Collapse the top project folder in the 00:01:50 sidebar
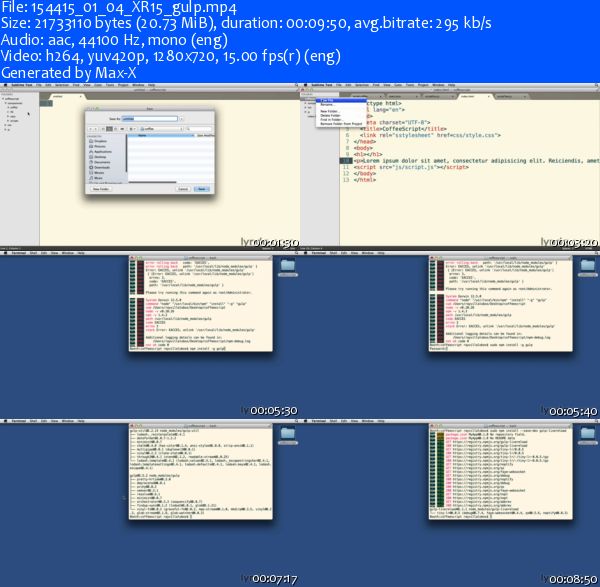The height and width of the screenshot is (587, 600). 3,99
